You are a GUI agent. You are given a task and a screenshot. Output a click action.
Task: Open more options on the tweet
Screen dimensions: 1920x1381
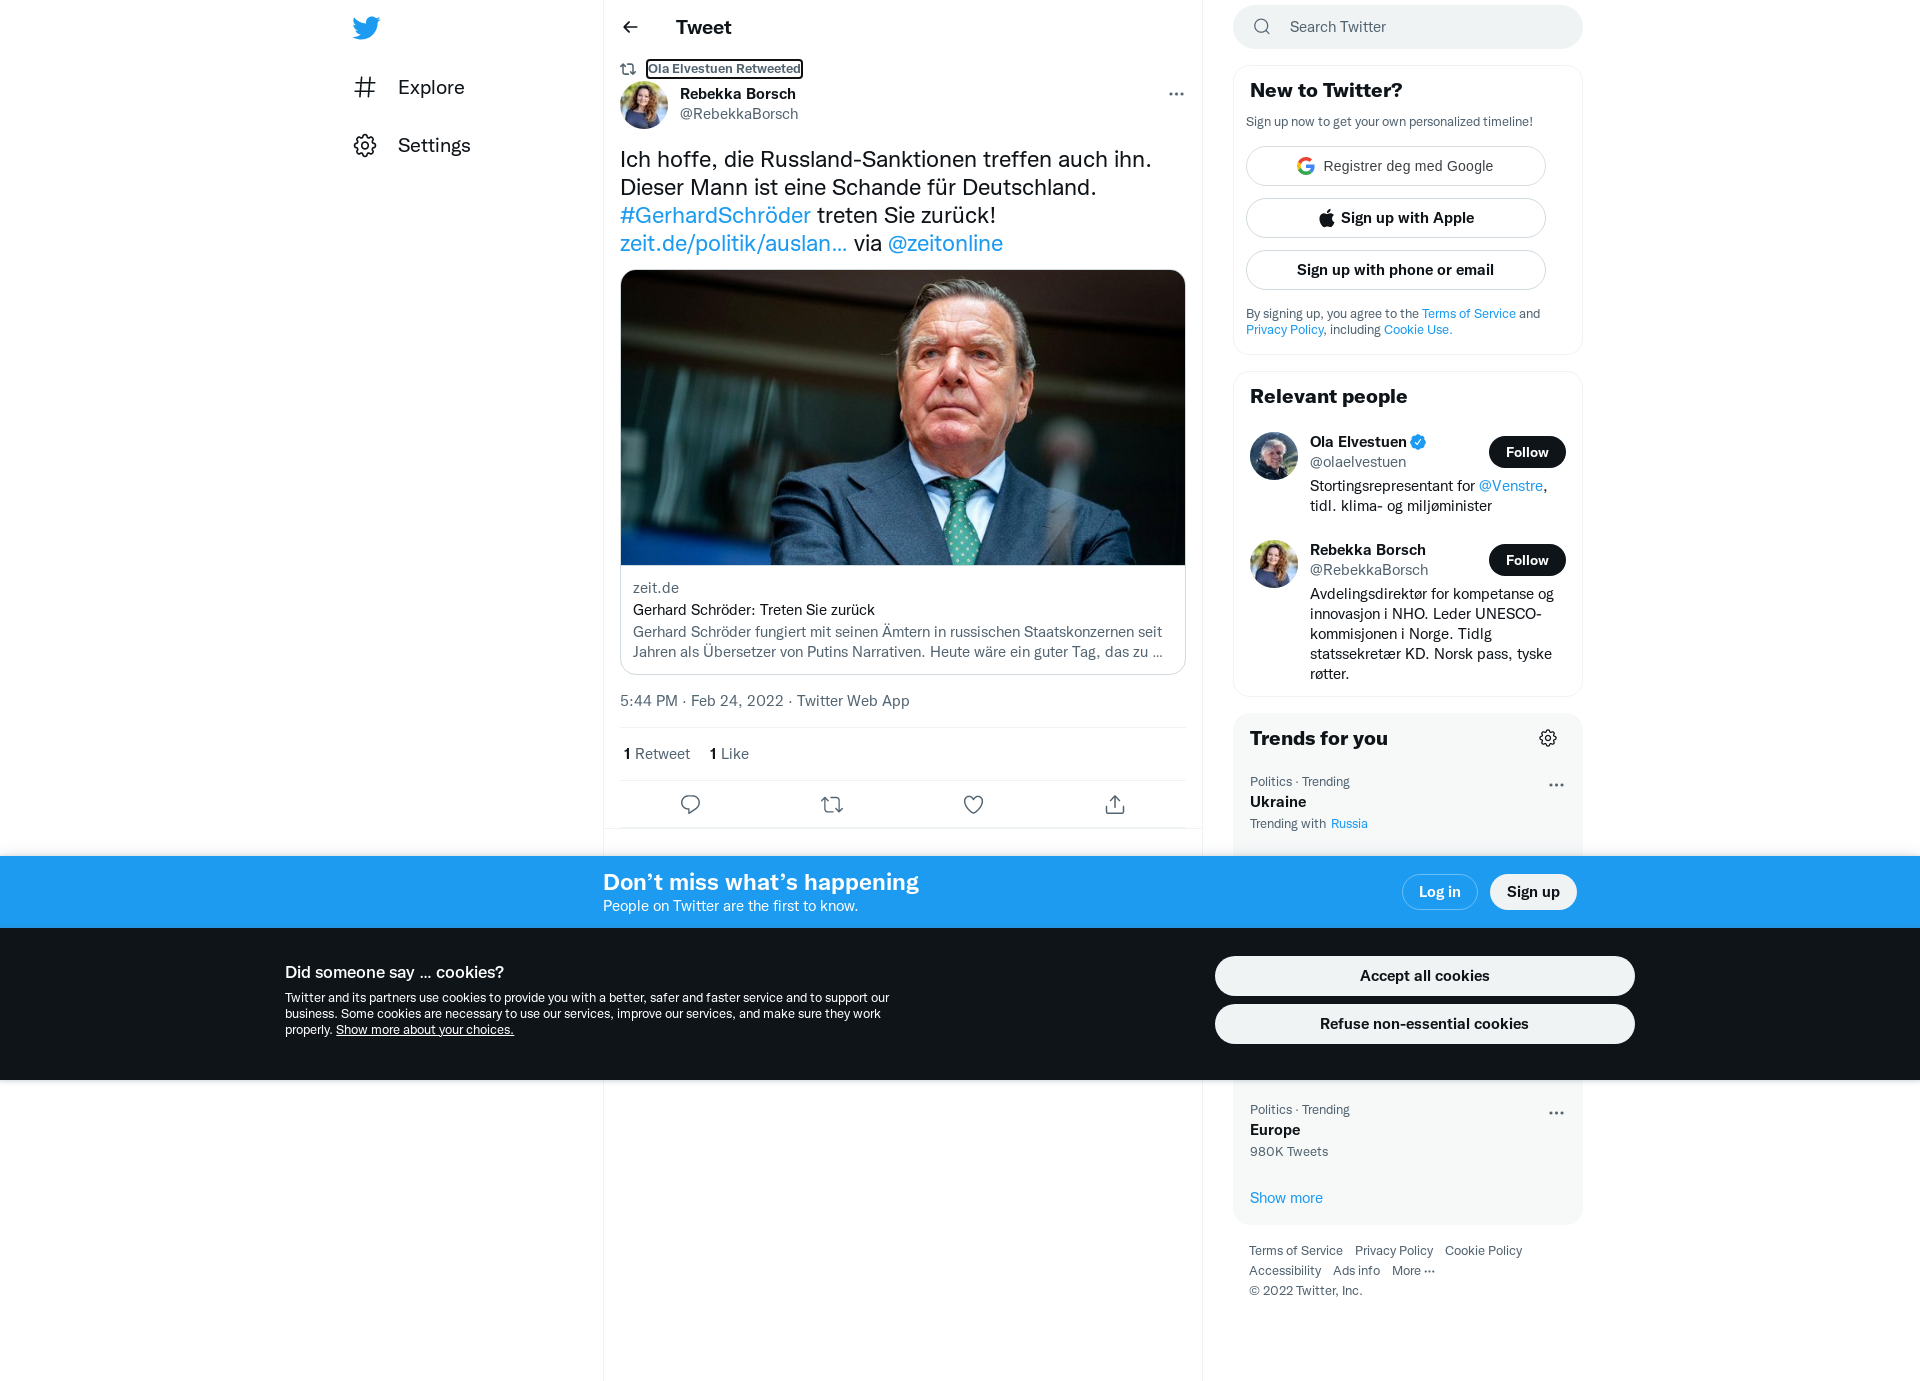click(1176, 94)
